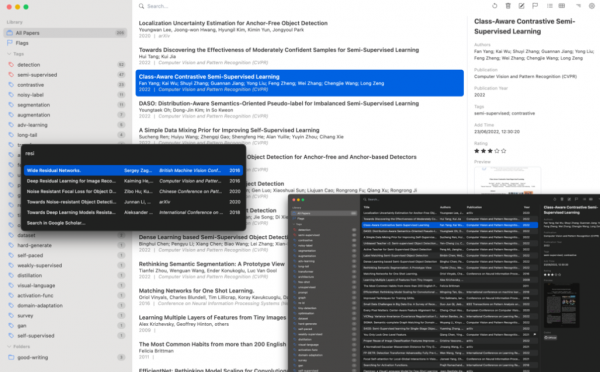Select 'Deep Residual Learning for Image Reco...' result
Screen dimensions: 600x372
133,181
